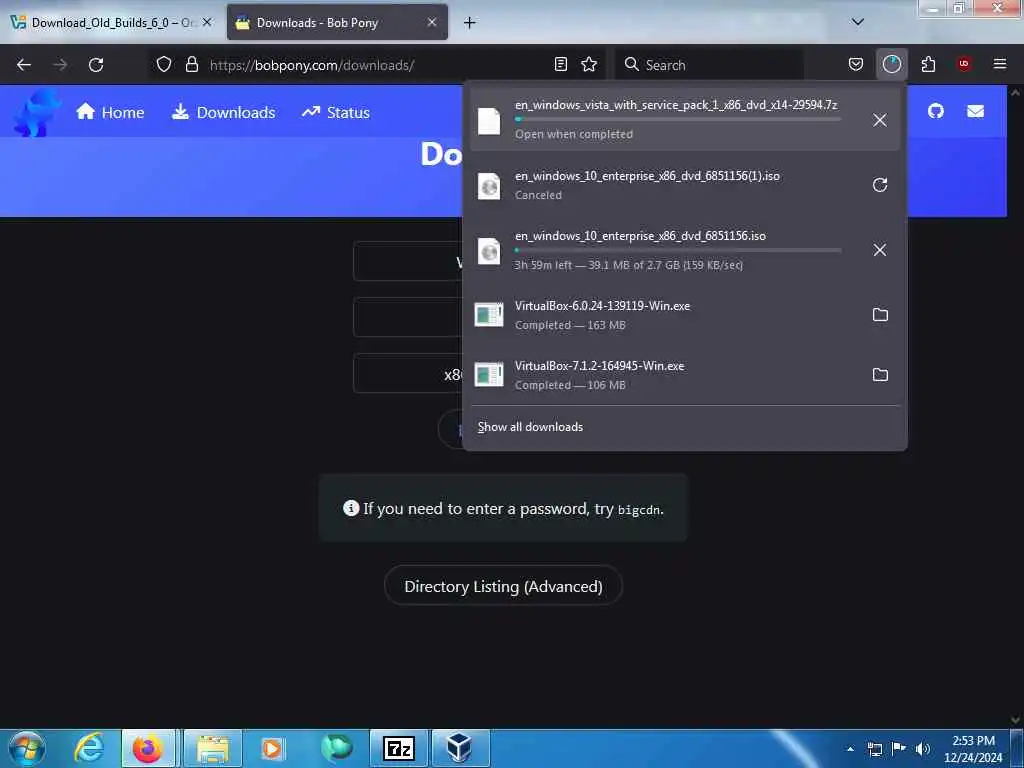
Task: Show VirtualBox-6.0.24 installer in folder
Action: tap(880, 315)
